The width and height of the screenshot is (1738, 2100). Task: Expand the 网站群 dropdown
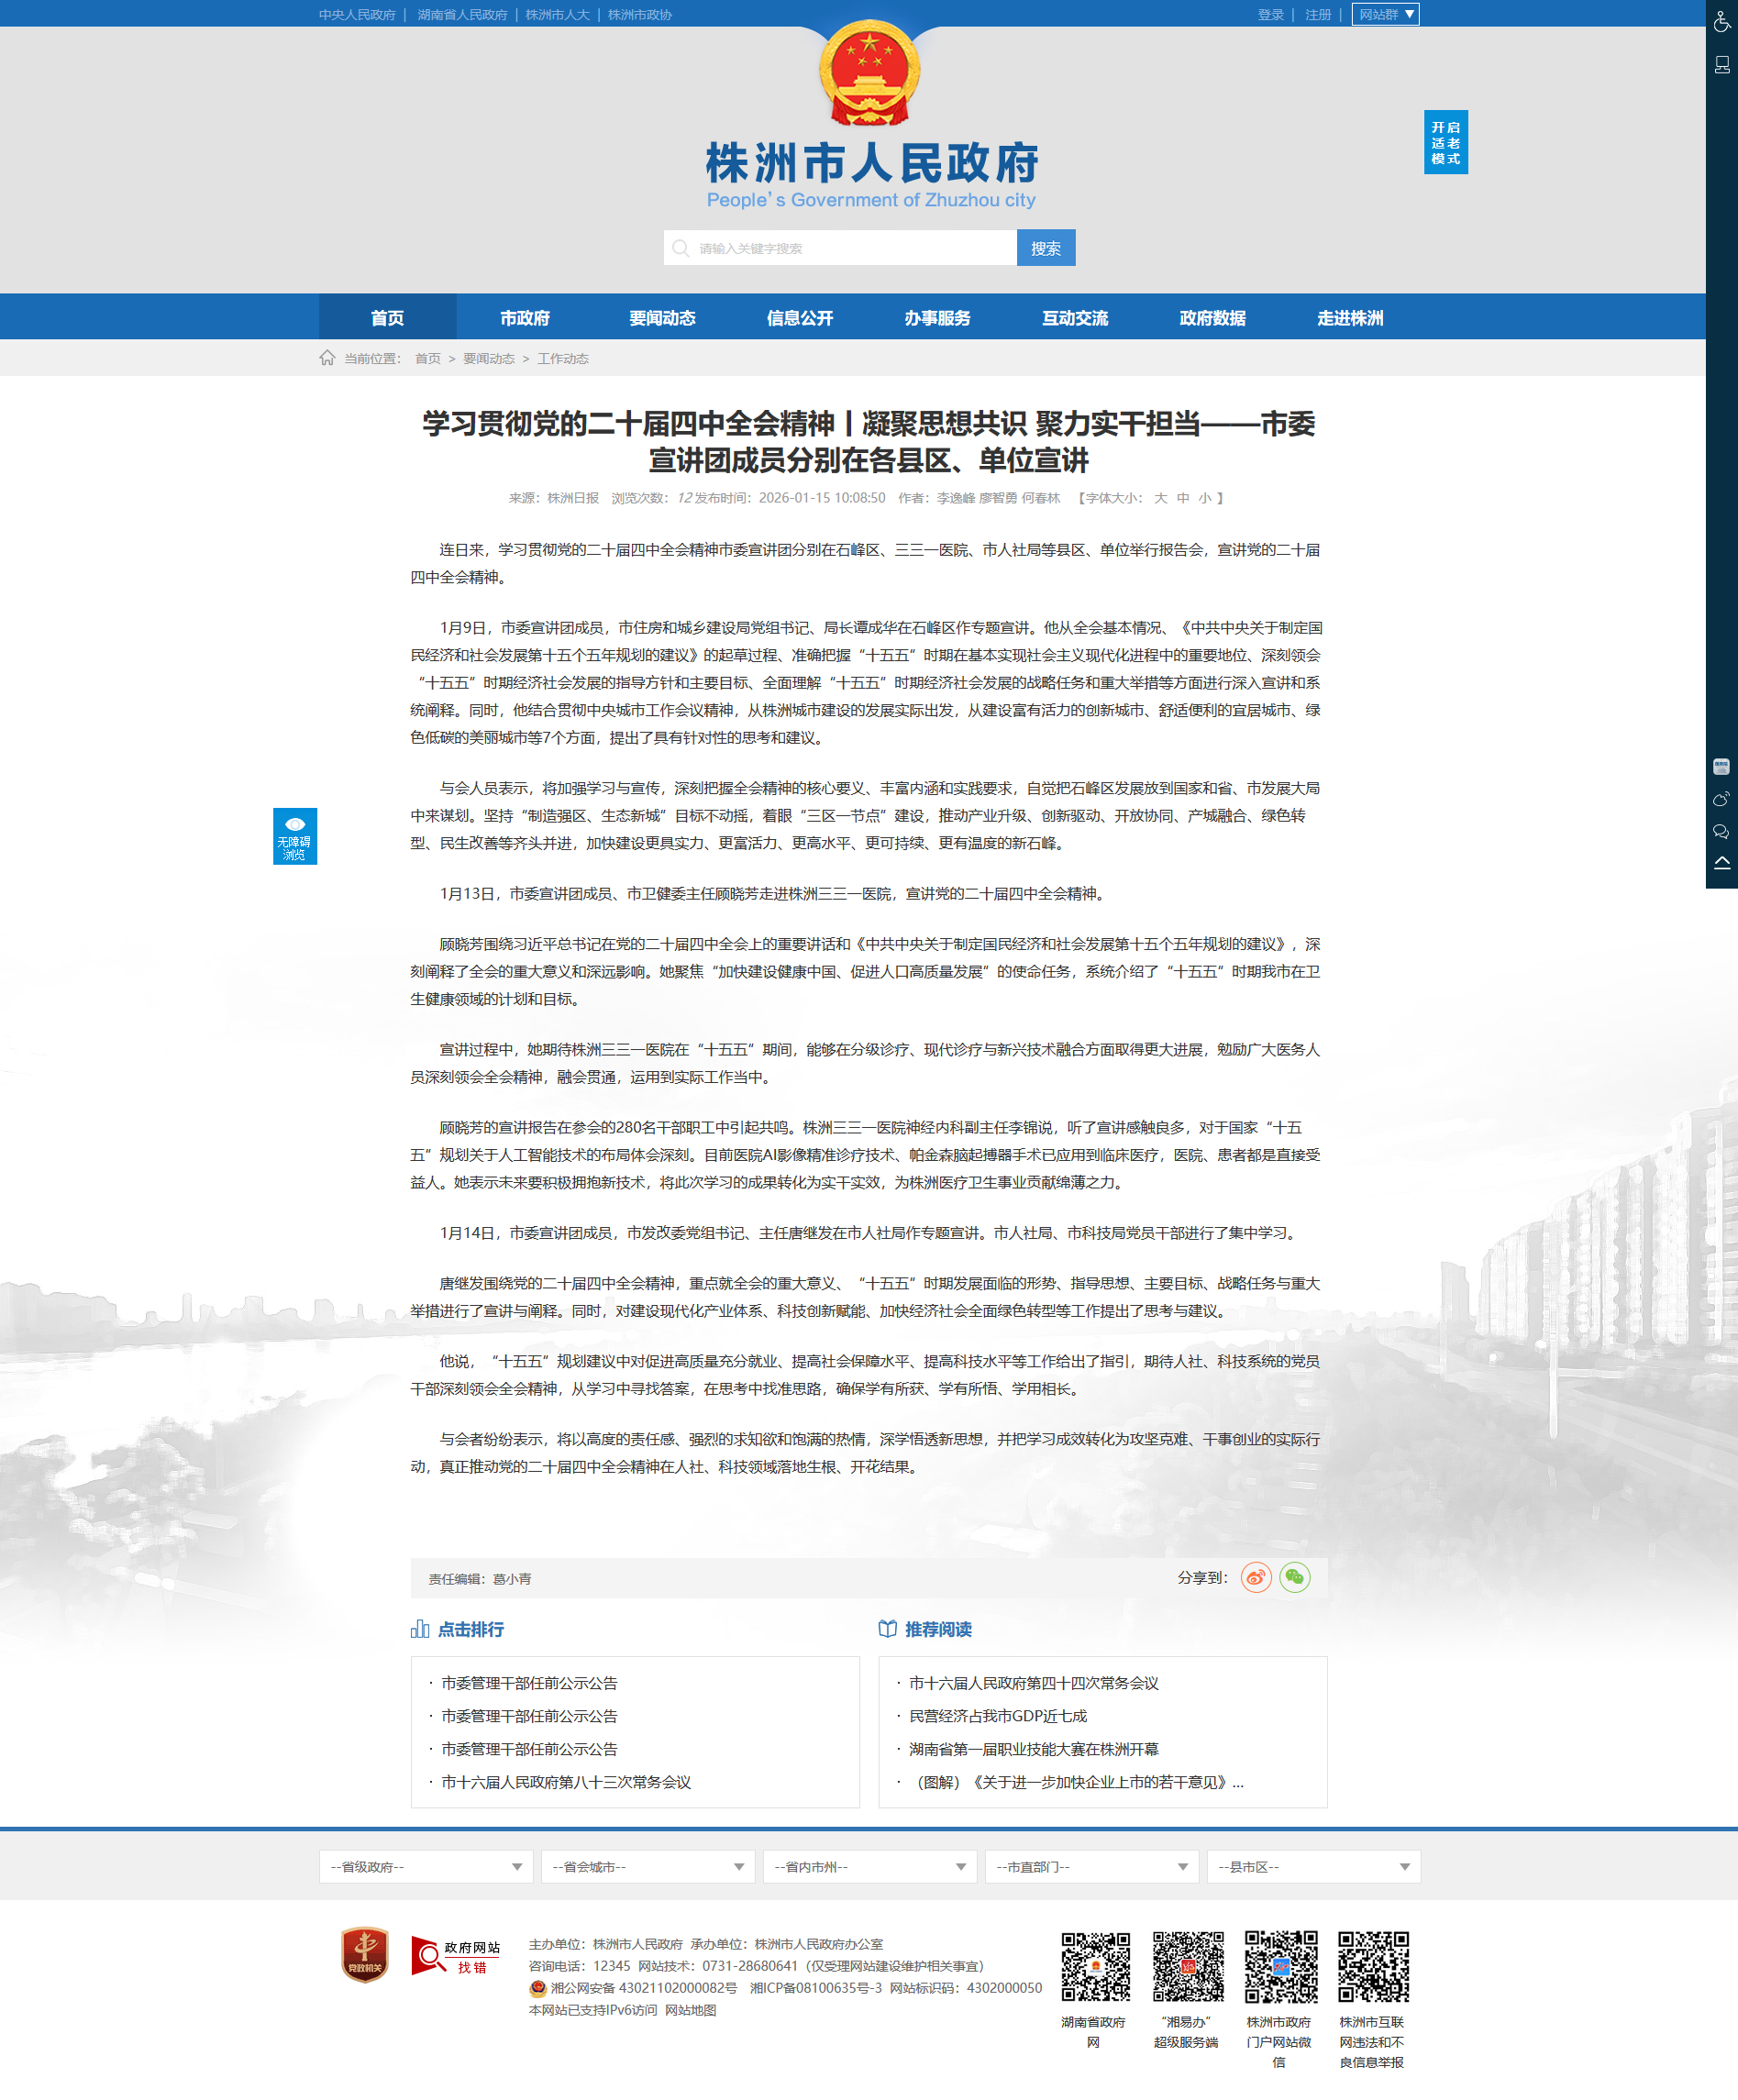click(1385, 15)
